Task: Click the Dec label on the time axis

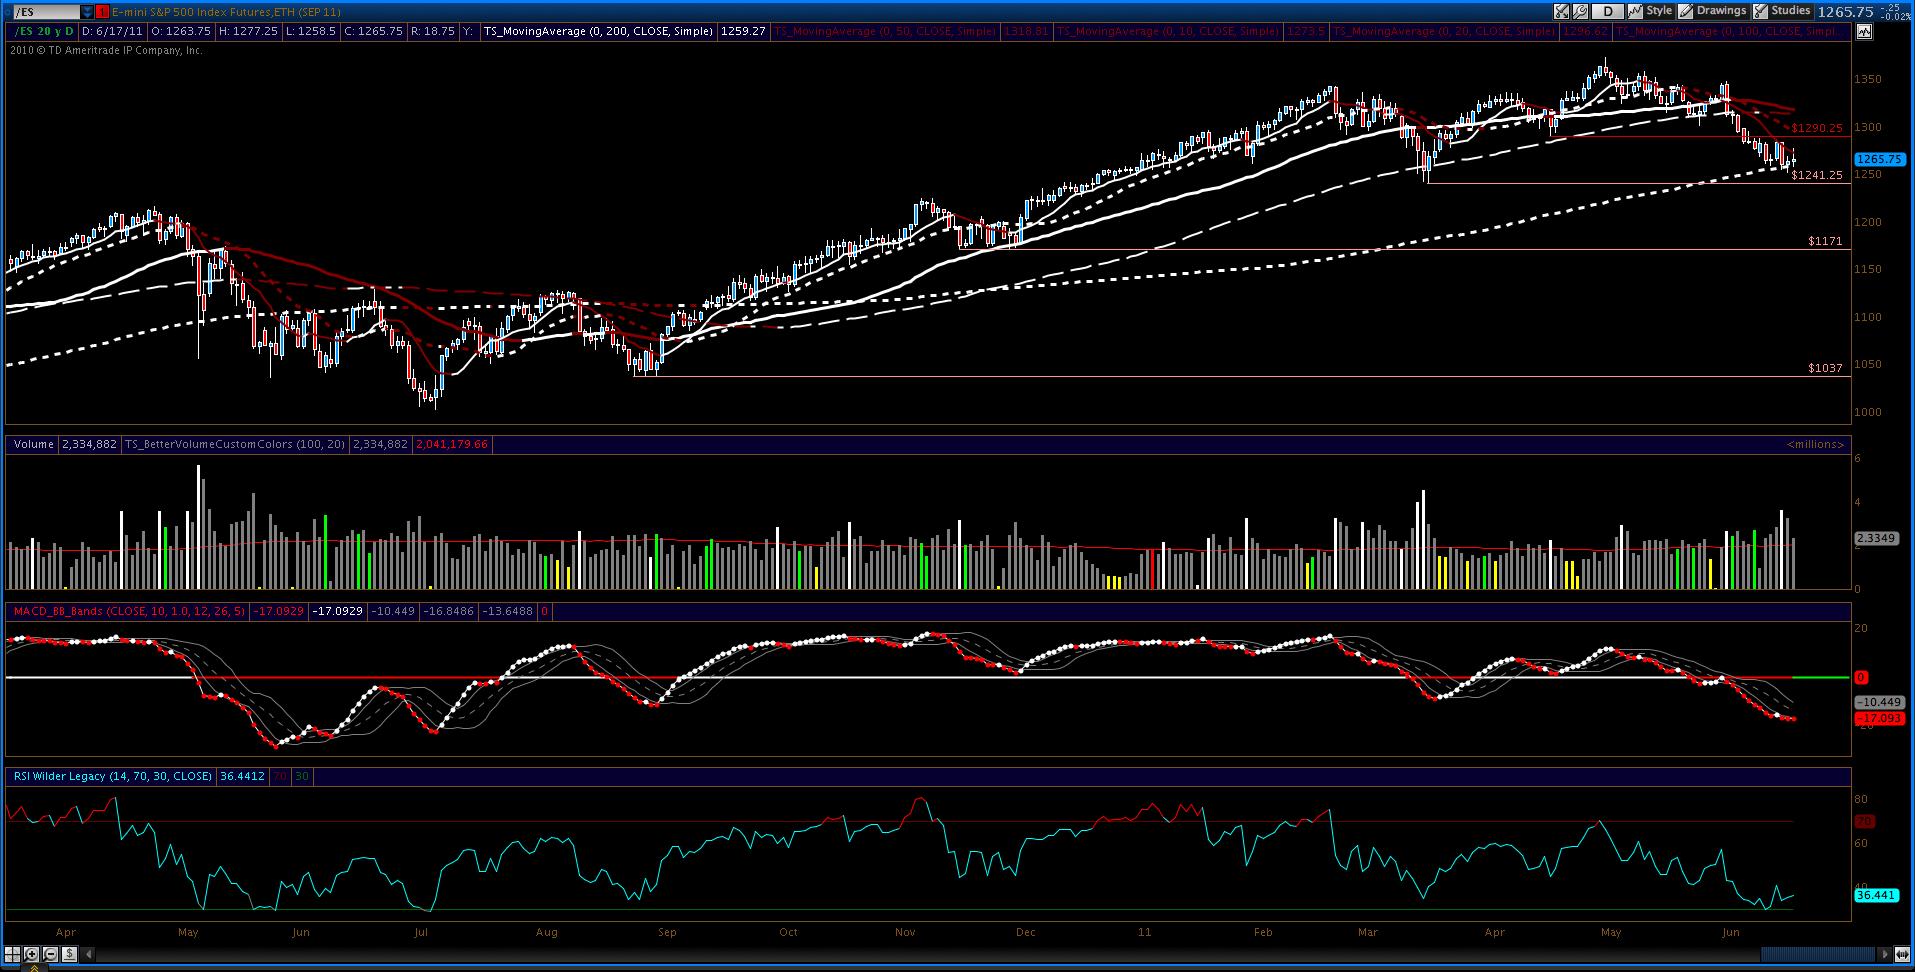Action: click(x=1025, y=932)
